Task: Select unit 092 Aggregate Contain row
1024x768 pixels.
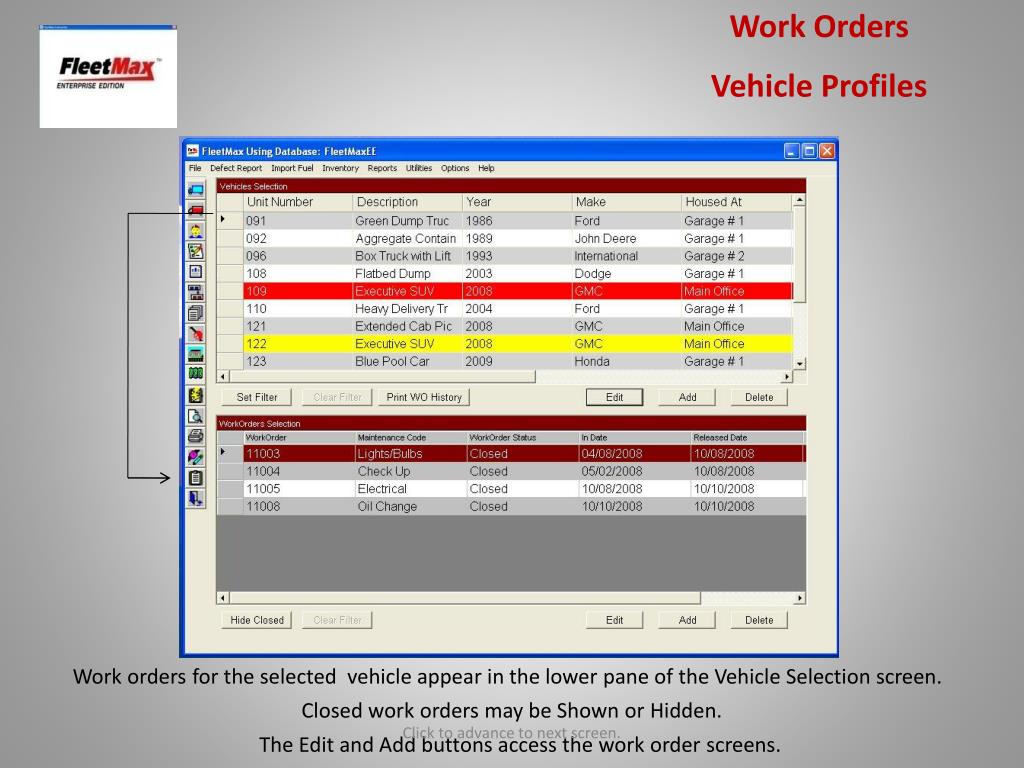Action: click(505, 238)
